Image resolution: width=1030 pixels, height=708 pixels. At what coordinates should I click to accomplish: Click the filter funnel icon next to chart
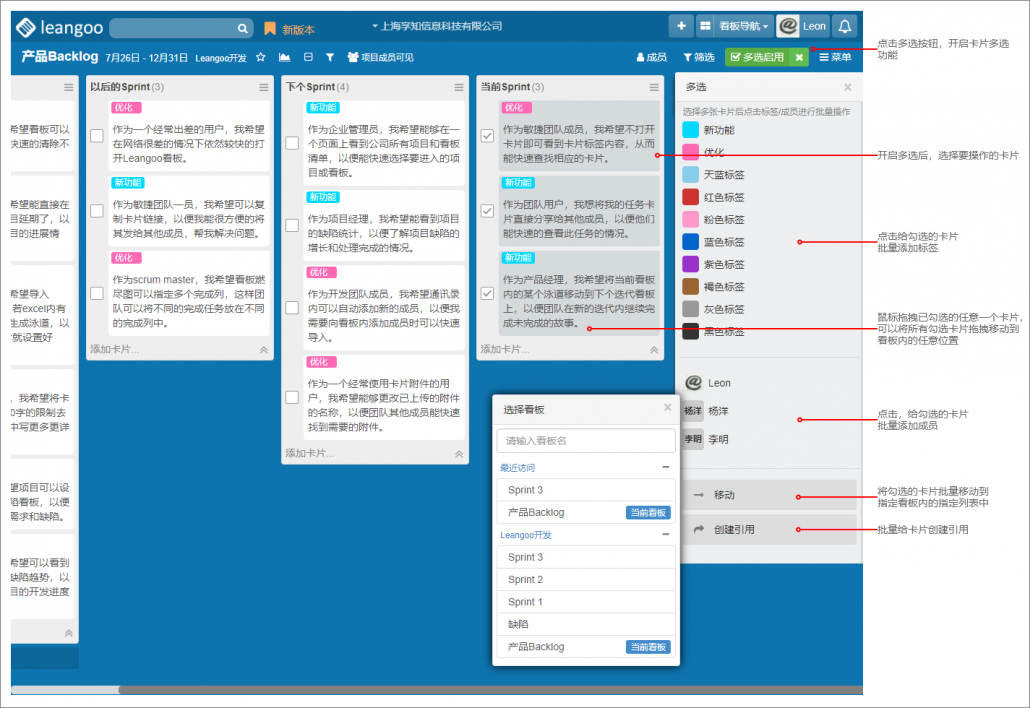[329, 58]
